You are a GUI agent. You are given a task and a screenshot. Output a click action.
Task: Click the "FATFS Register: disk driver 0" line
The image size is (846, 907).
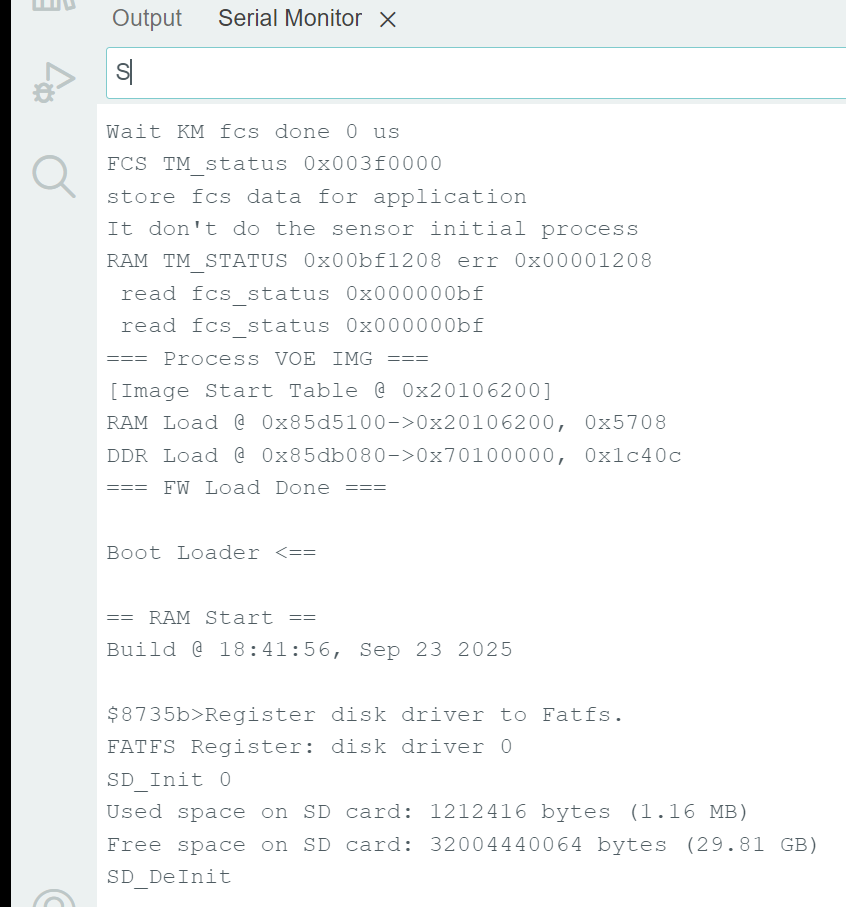click(x=309, y=747)
